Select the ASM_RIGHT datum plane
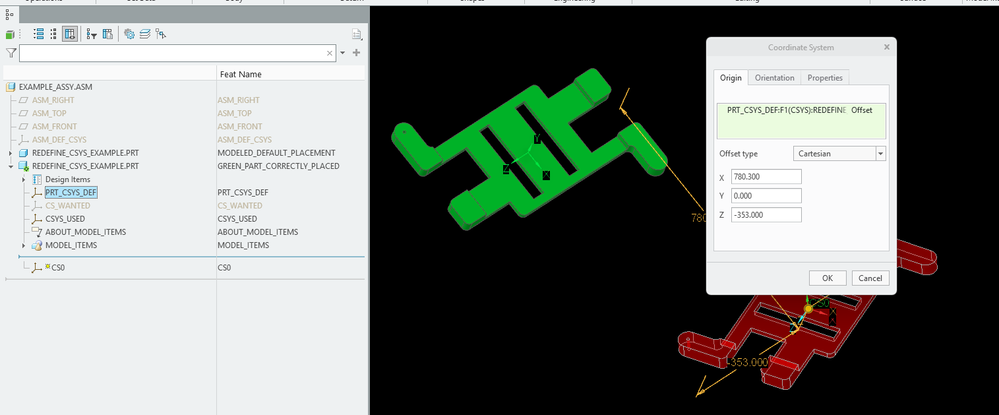The height and width of the screenshot is (415, 999). [53, 100]
